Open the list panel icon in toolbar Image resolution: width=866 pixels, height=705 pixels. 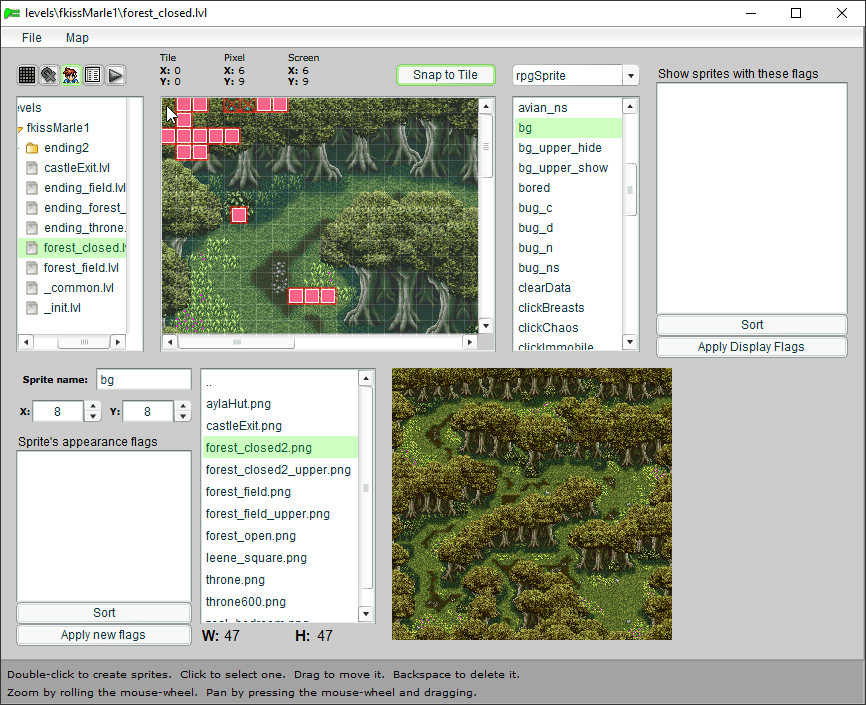coord(93,75)
